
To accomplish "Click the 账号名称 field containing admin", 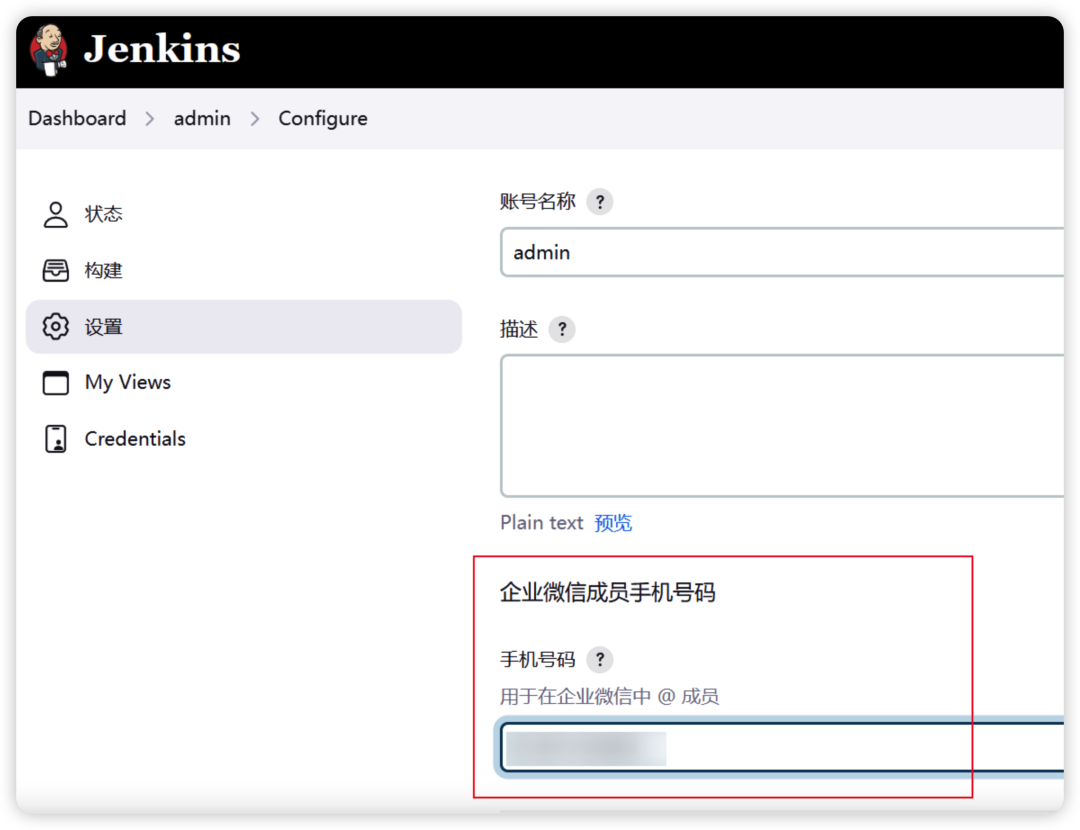I will pyautogui.click(x=782, y=252).
